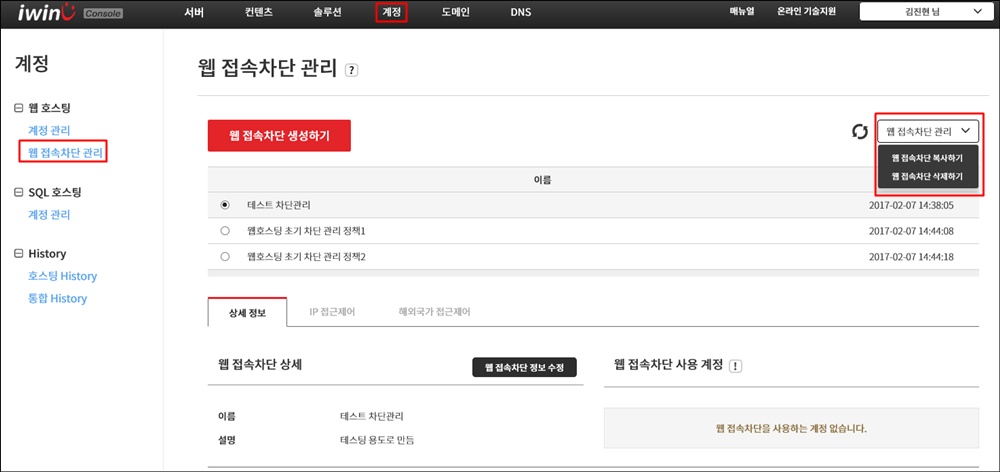Open the 김진현 님 user dropdown
The width and height of the screenshot is (1000, 472).
coord(926,11)
